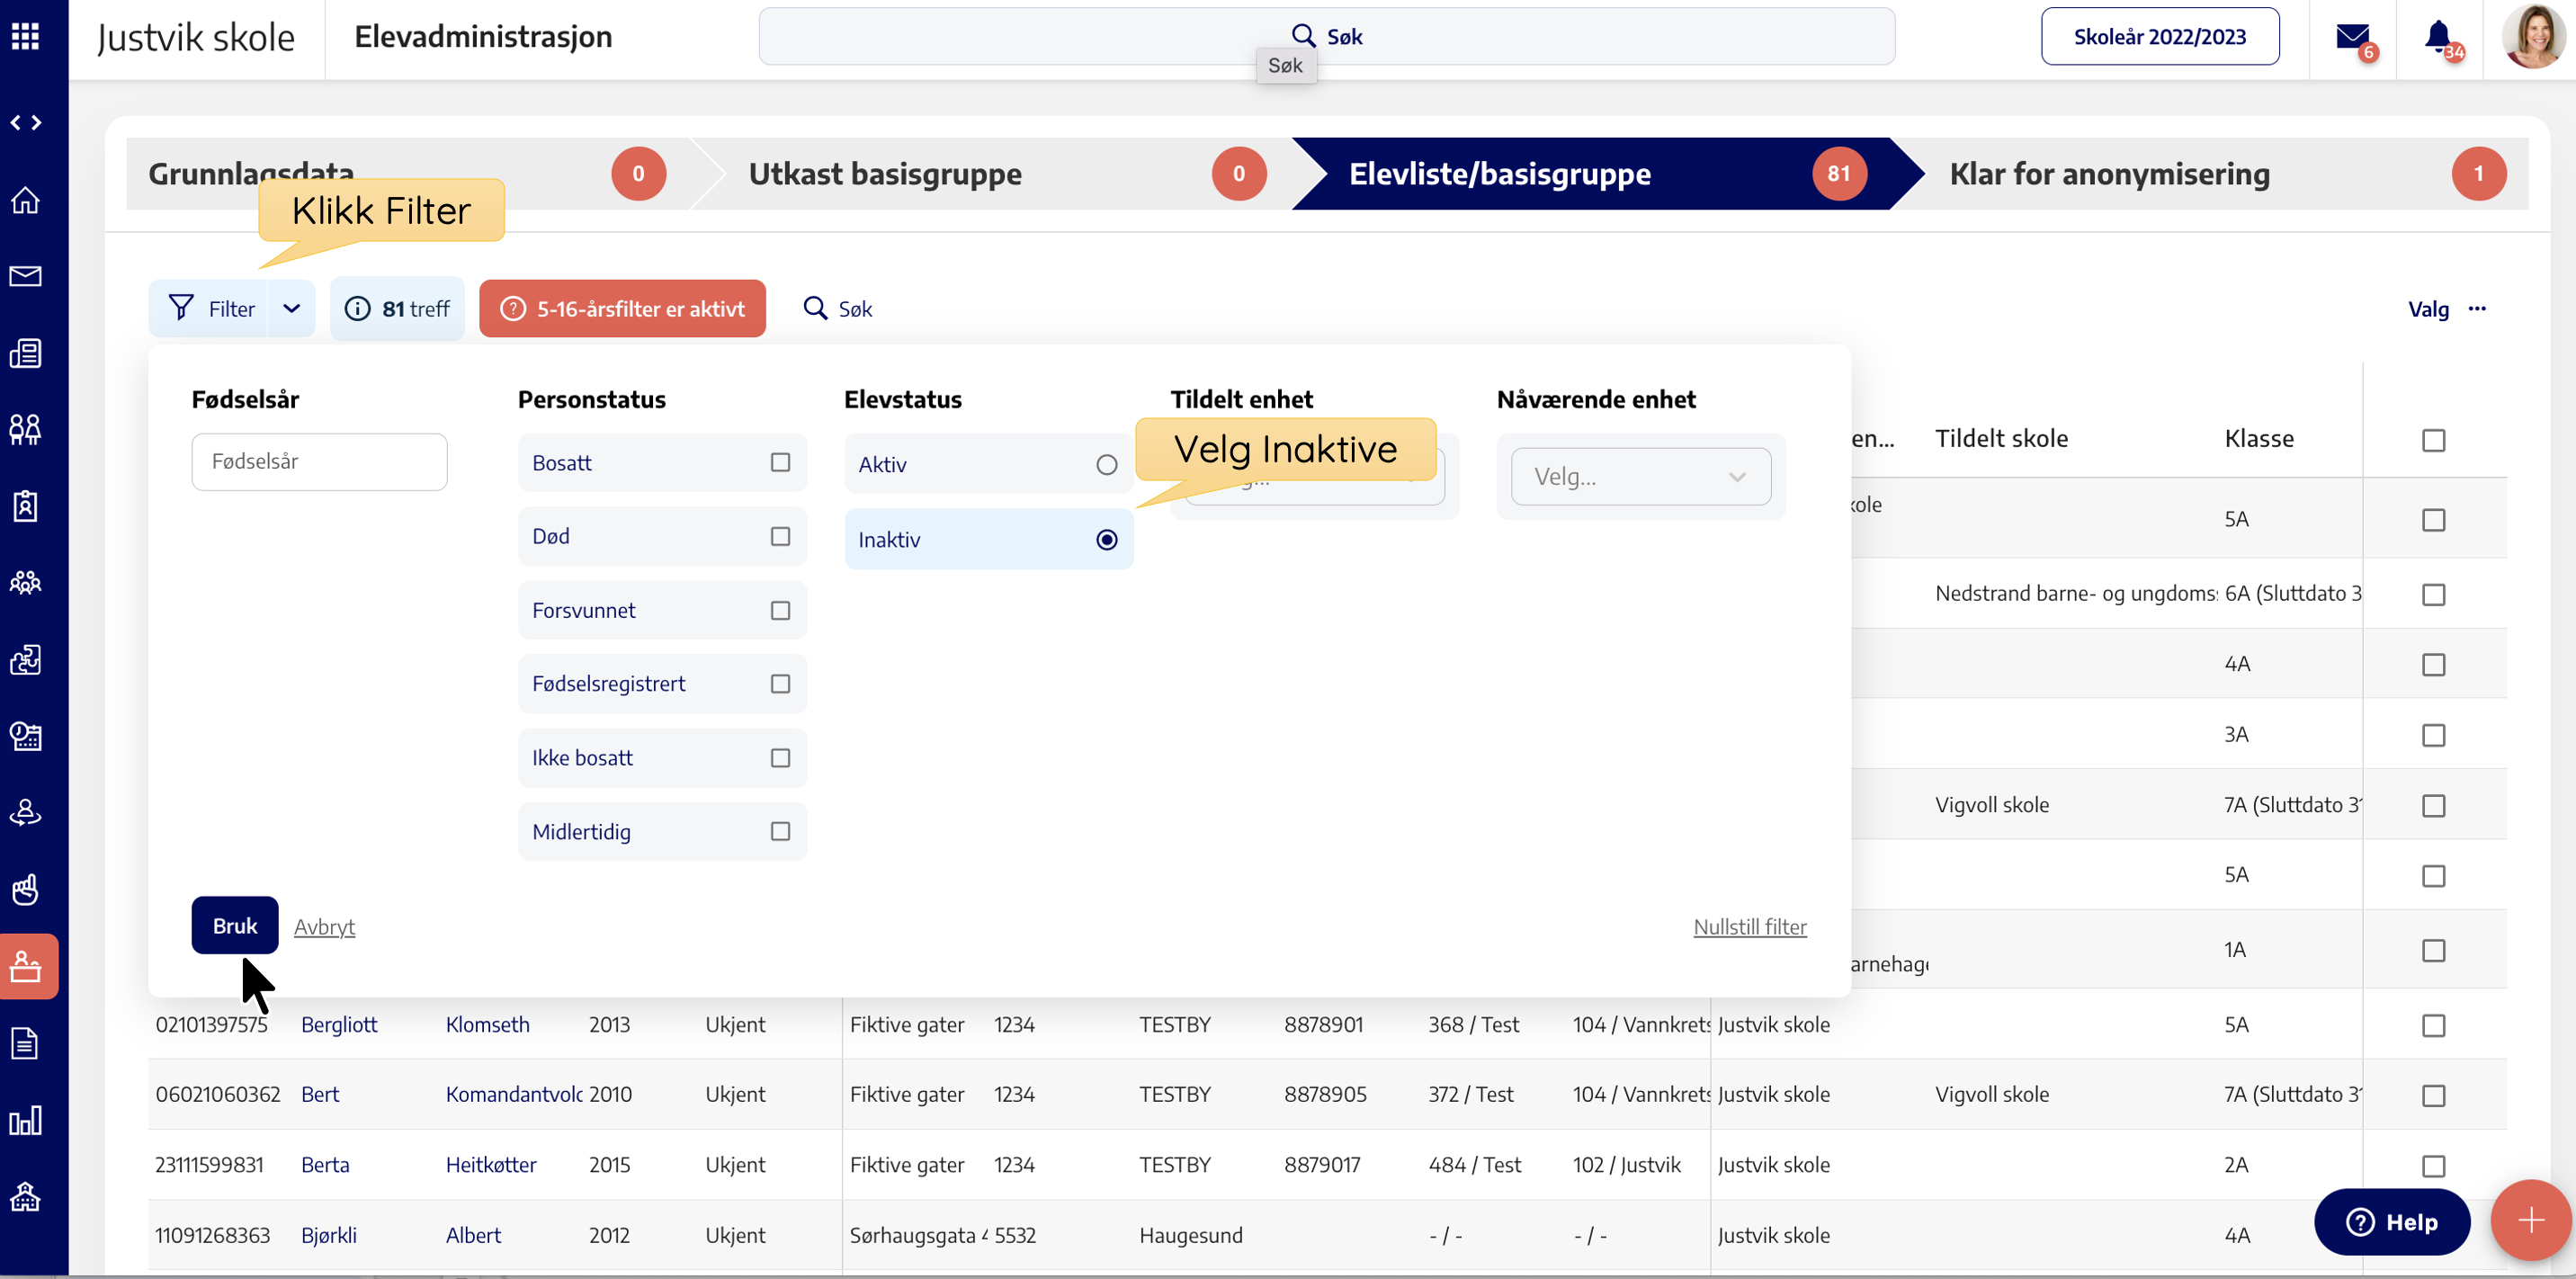The width and height of the screenshot is (2576, 1279).
Task: Click the Bruk button to apply filter
Action: tap(235, 925)
